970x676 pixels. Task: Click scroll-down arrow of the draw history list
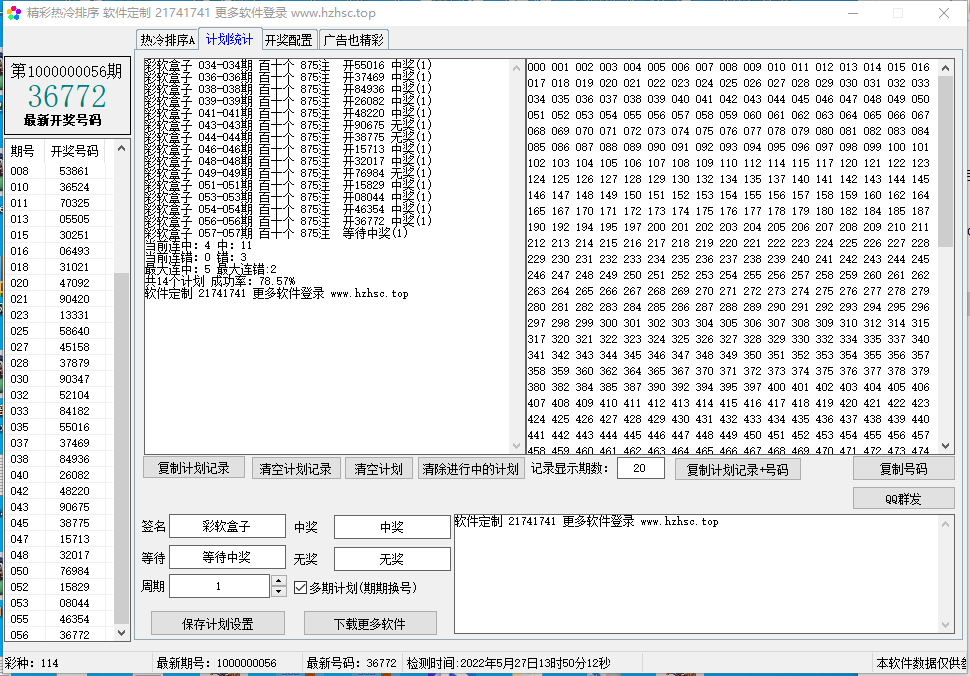pos(121,633)
